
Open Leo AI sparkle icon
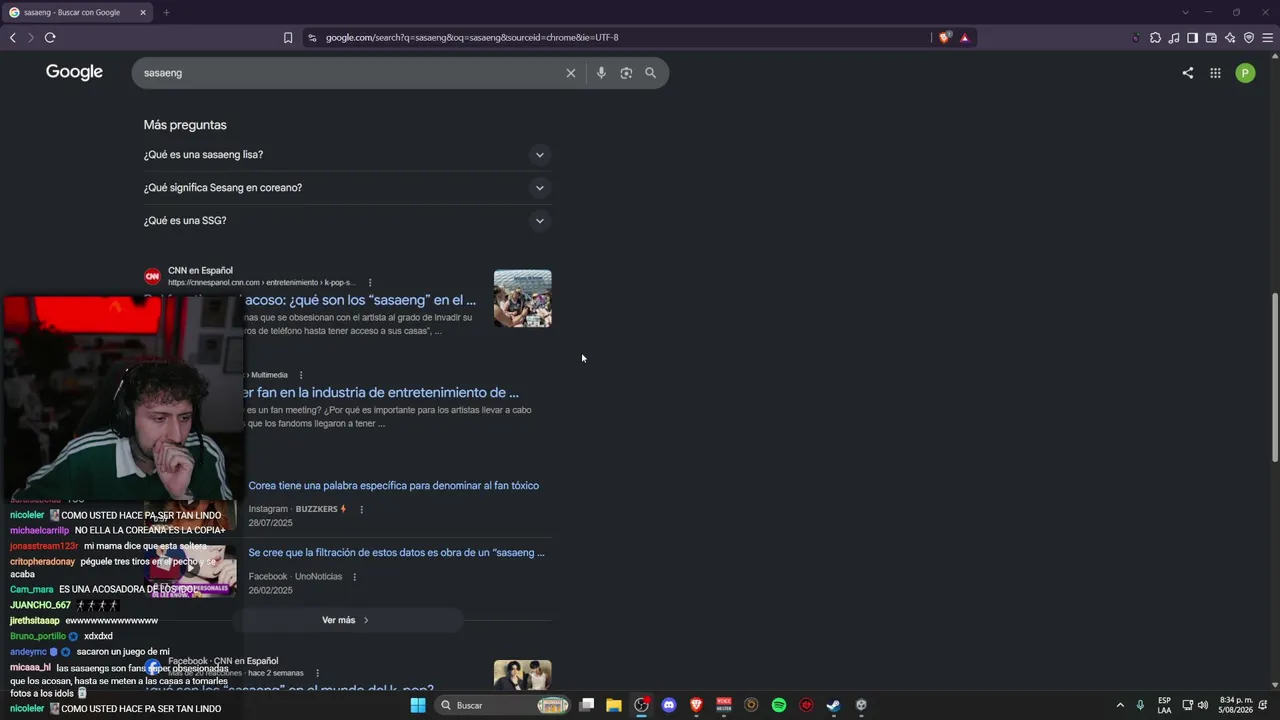(x=1230, y=38)
